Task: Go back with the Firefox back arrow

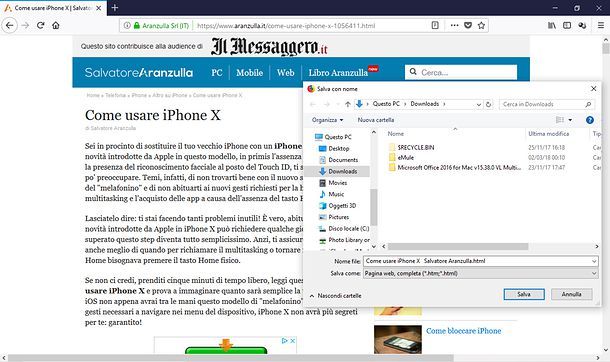Action: [x=10, y=25]
